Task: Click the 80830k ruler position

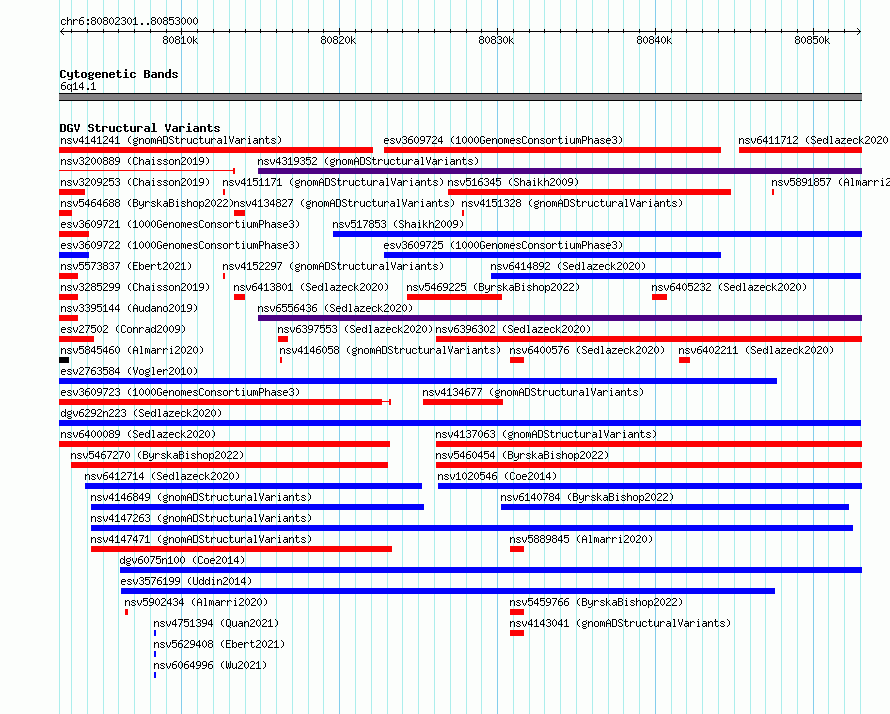Action: pyautogui.click(x=496, y=40)
